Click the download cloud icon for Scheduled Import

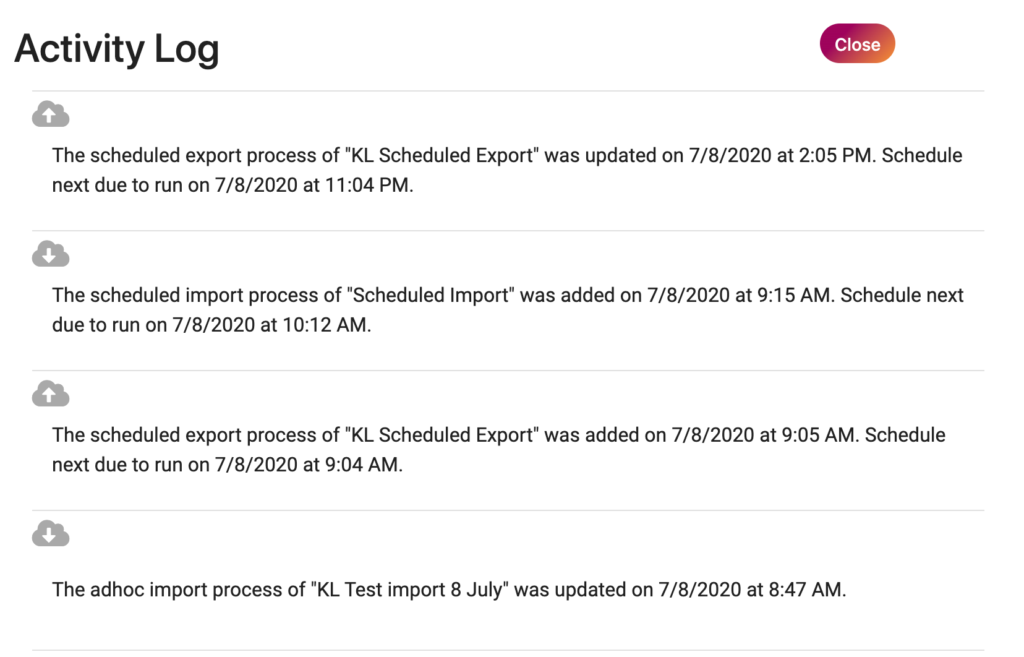click(50, 253)
